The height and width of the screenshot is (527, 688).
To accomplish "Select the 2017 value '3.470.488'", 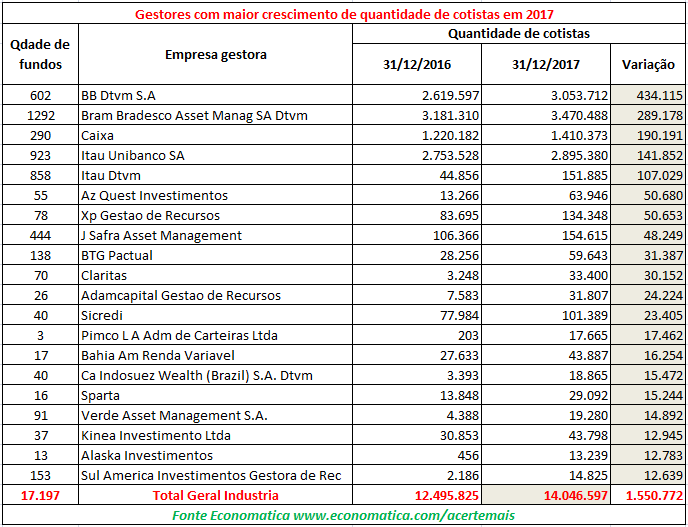I will click(x=546, y=115).
